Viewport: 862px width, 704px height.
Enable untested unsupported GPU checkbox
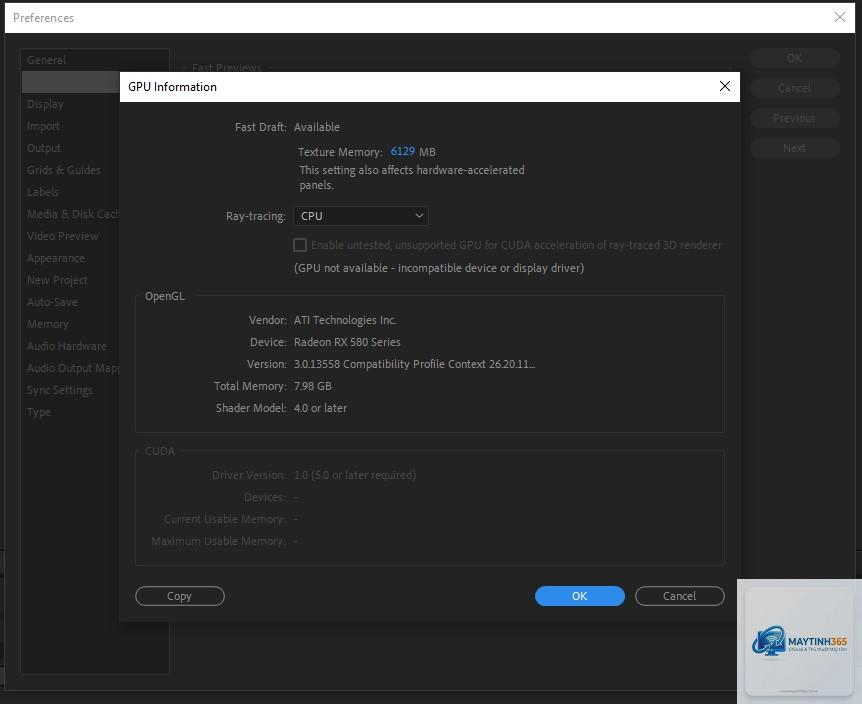click(300, 245)
